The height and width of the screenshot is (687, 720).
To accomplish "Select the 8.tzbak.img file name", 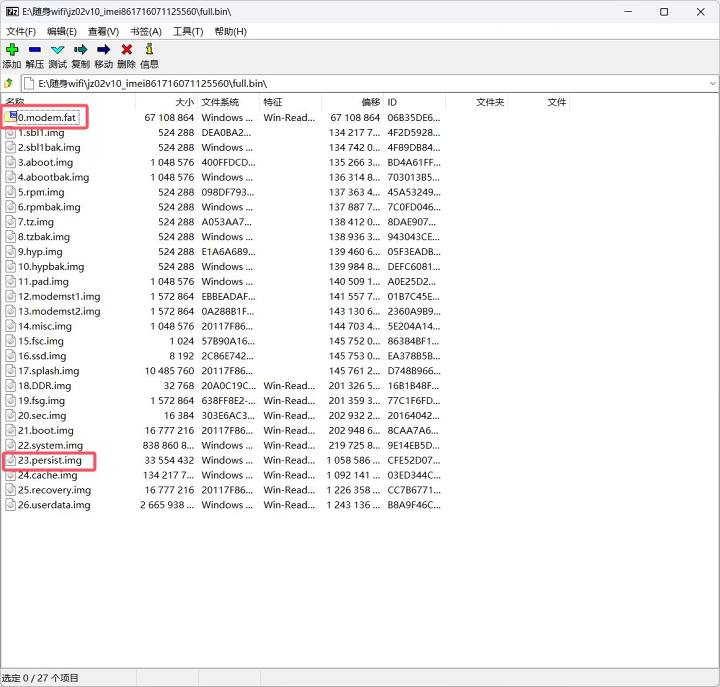I will point(44,237).
